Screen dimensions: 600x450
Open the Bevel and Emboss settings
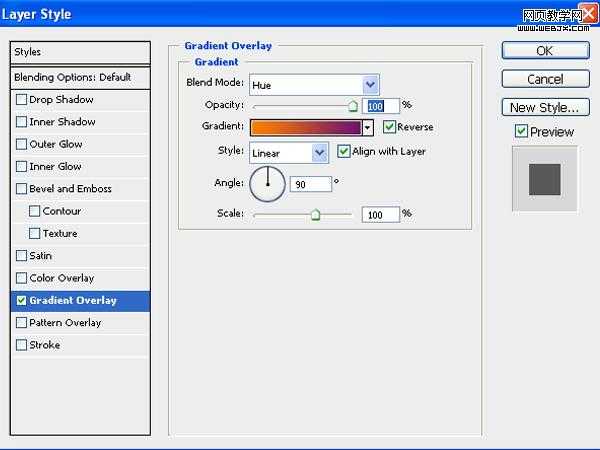(70, 189)
